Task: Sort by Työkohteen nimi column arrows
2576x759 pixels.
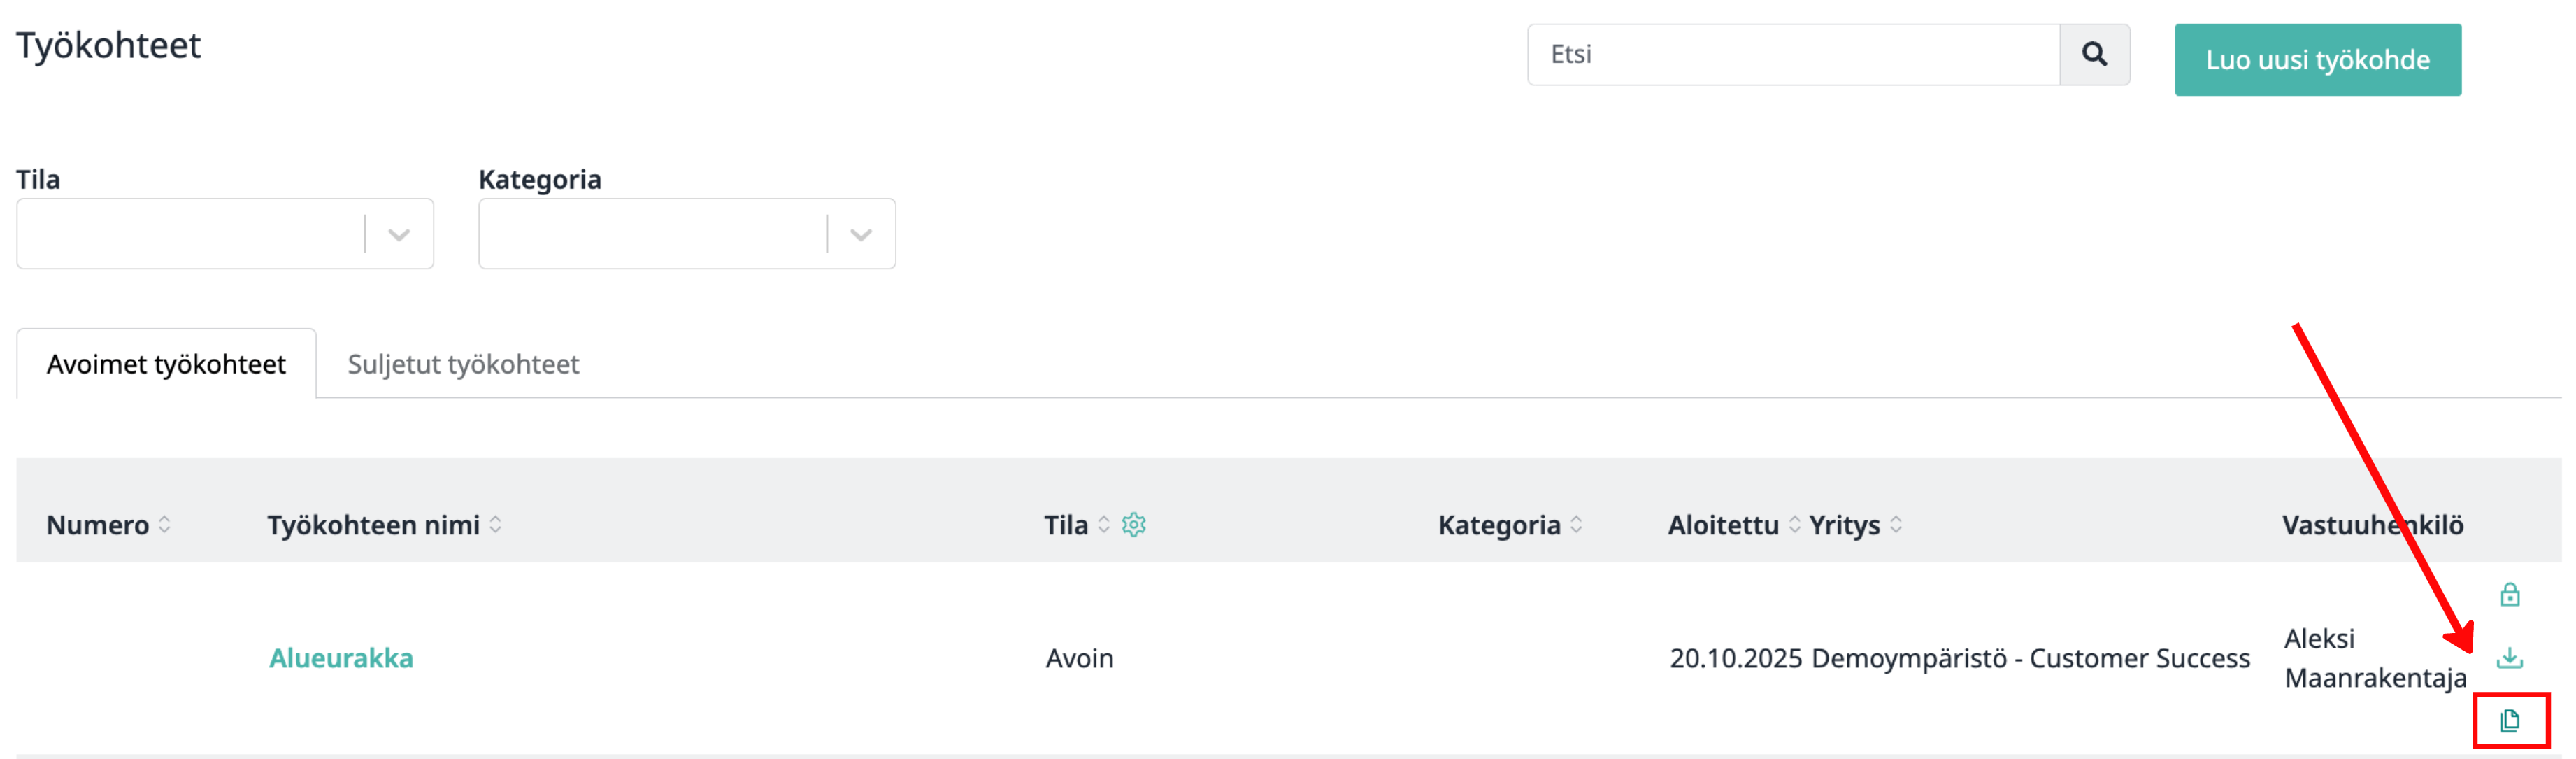Action: coord(496,524)
